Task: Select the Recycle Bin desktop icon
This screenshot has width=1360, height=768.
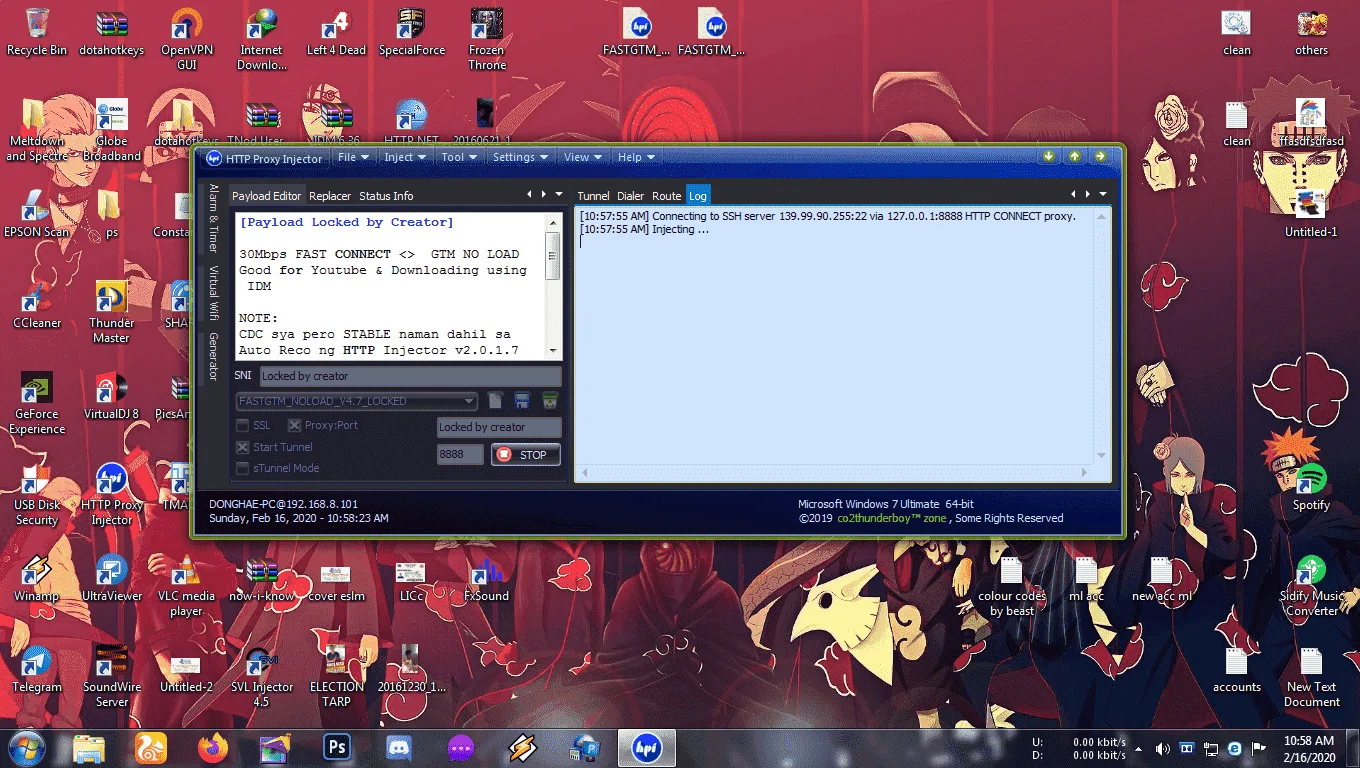Action: pos(37,32)
